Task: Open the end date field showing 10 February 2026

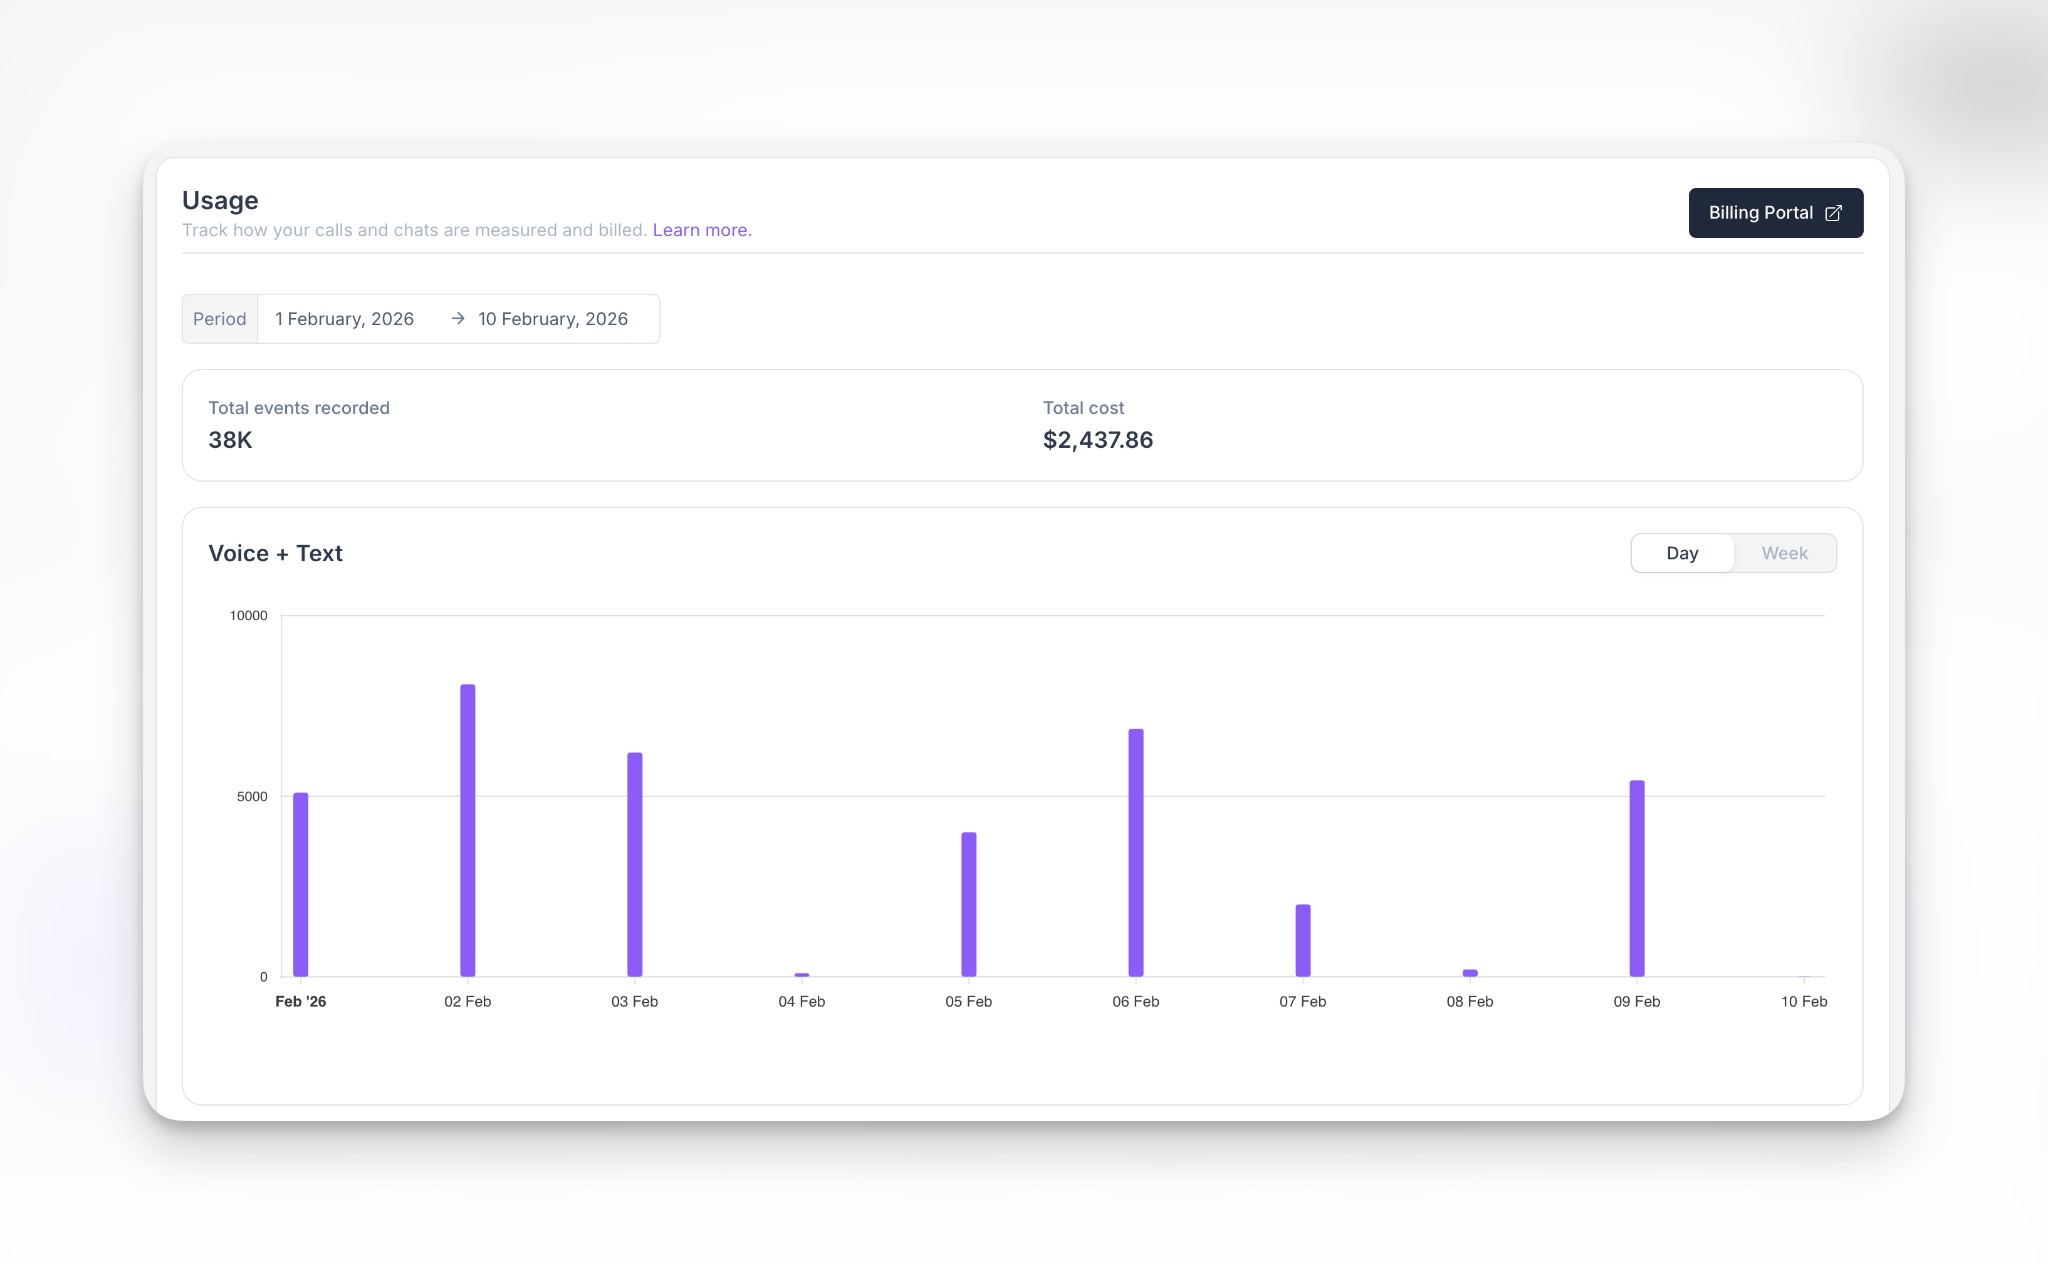Action: tap(552, 318)
